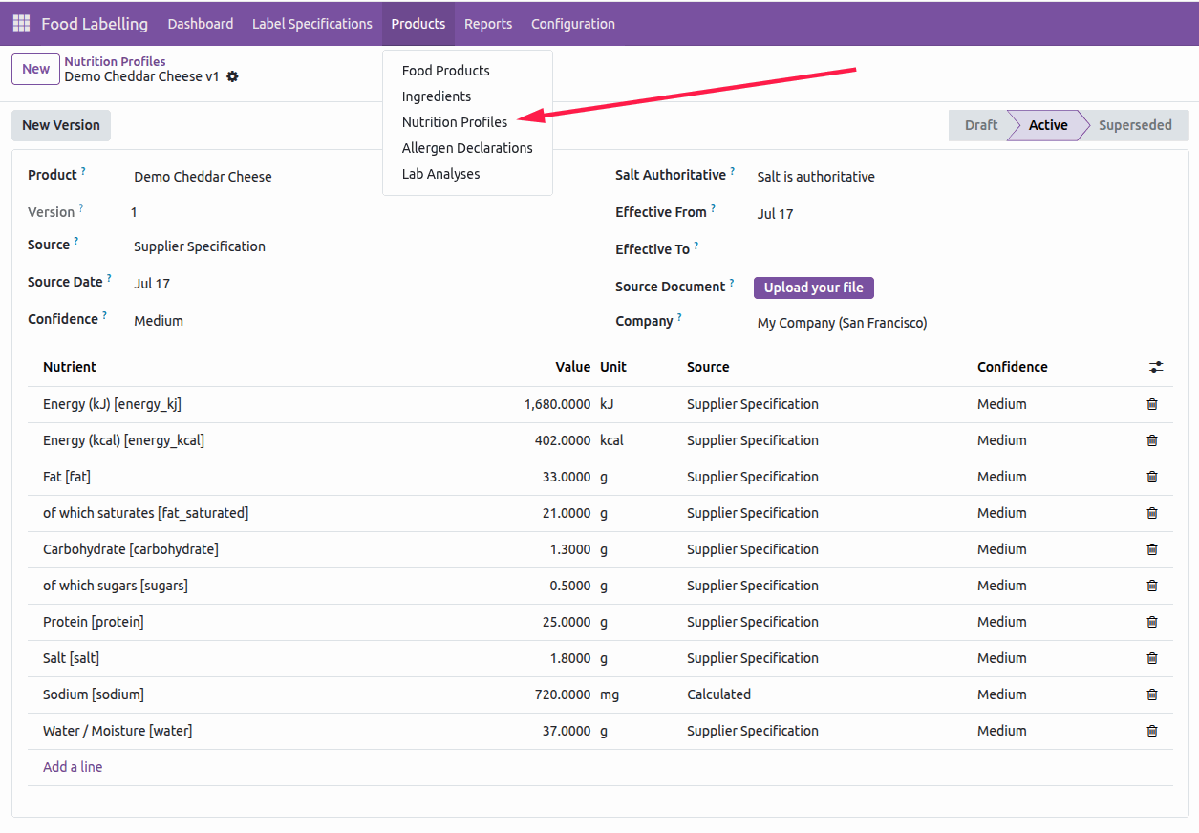Show help tooltip for Salt Authoritative field
The image size is (1199, 833).
(733, 171)
